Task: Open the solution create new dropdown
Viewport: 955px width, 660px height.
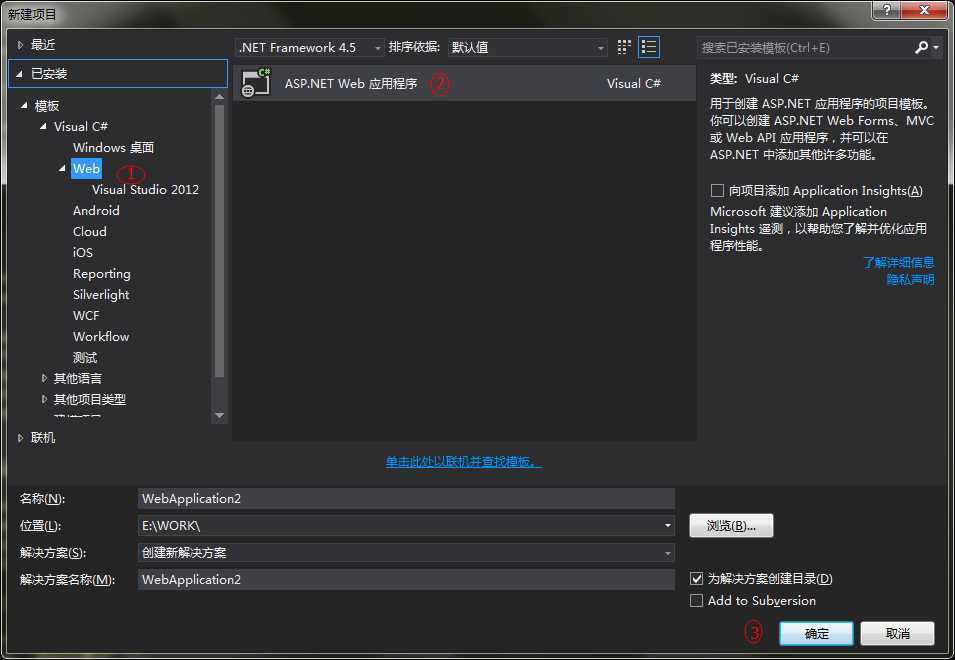Action: 668,553
